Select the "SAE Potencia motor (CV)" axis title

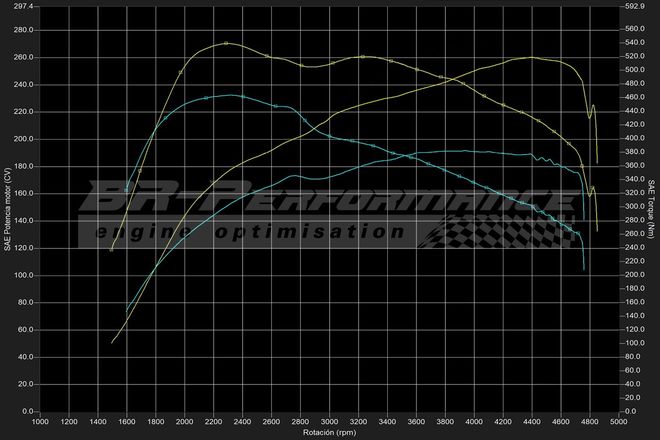pyautogui.click(x=7, y=208)
